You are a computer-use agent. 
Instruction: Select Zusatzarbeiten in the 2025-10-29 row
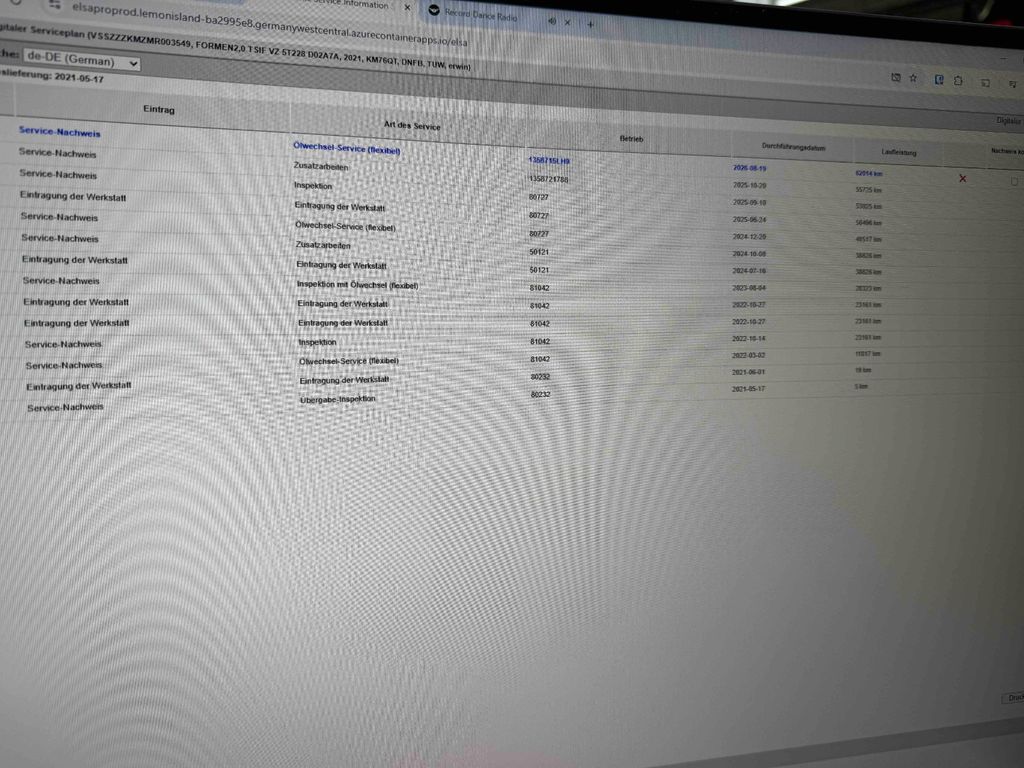click(x=321, y=167)
